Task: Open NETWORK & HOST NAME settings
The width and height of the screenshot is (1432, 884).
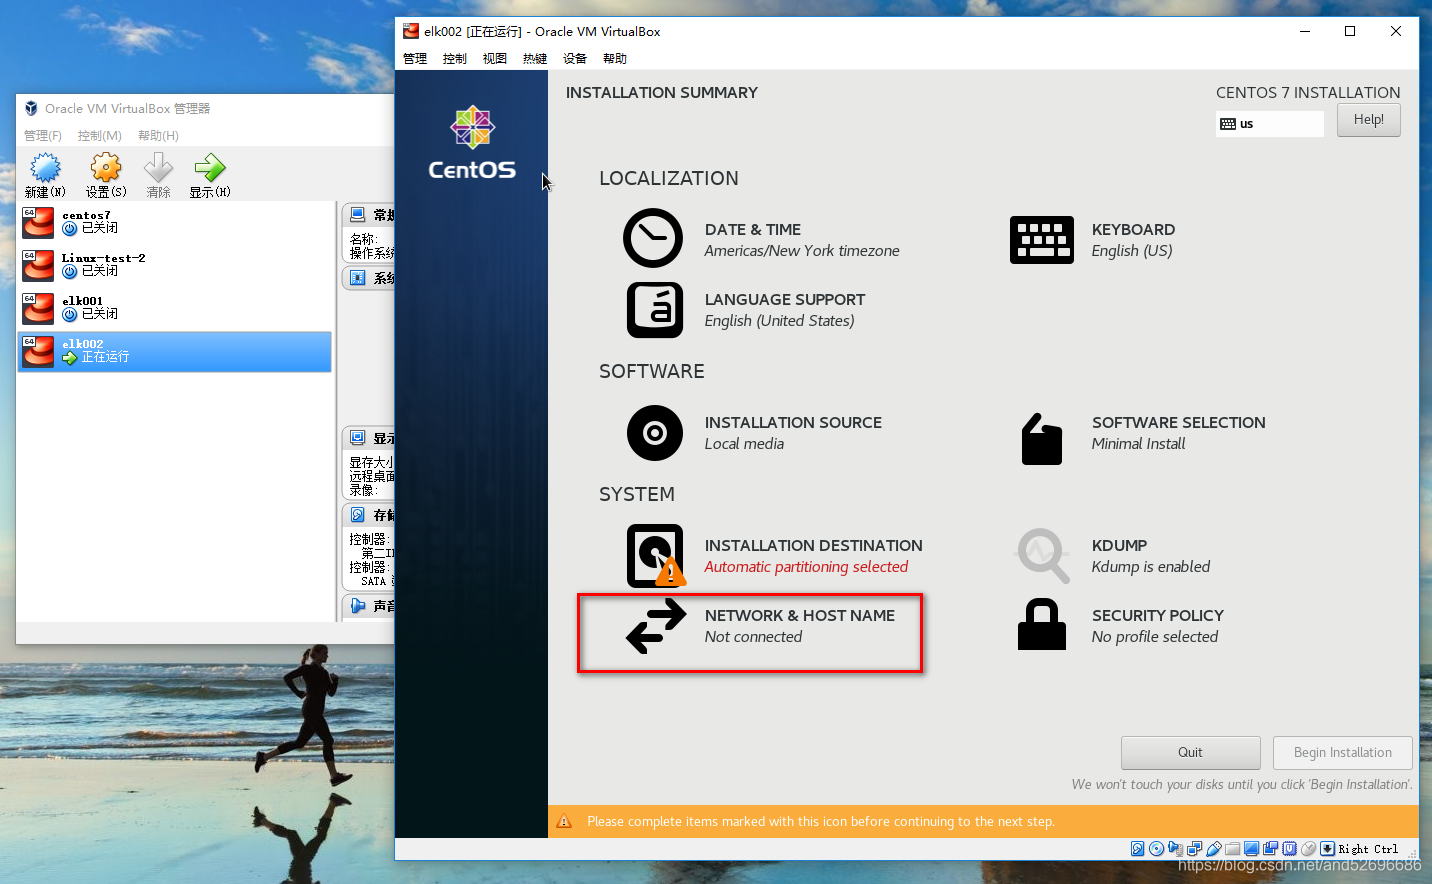Action: tap(800, 616)
